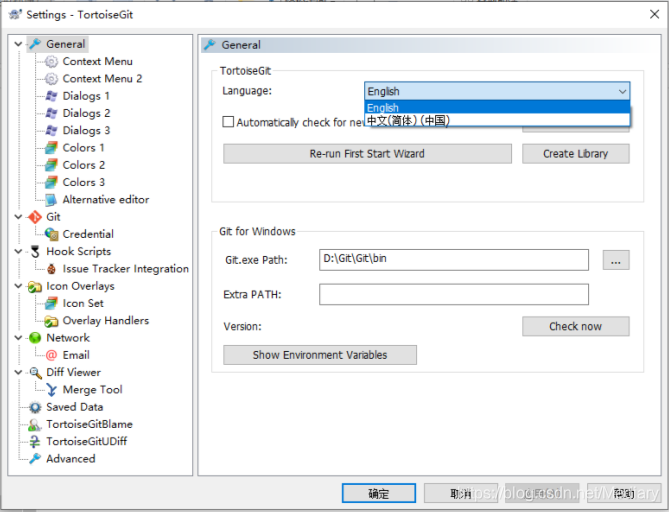Click the Colors 1 palette icon
The image size is (669, 512).
51,148
